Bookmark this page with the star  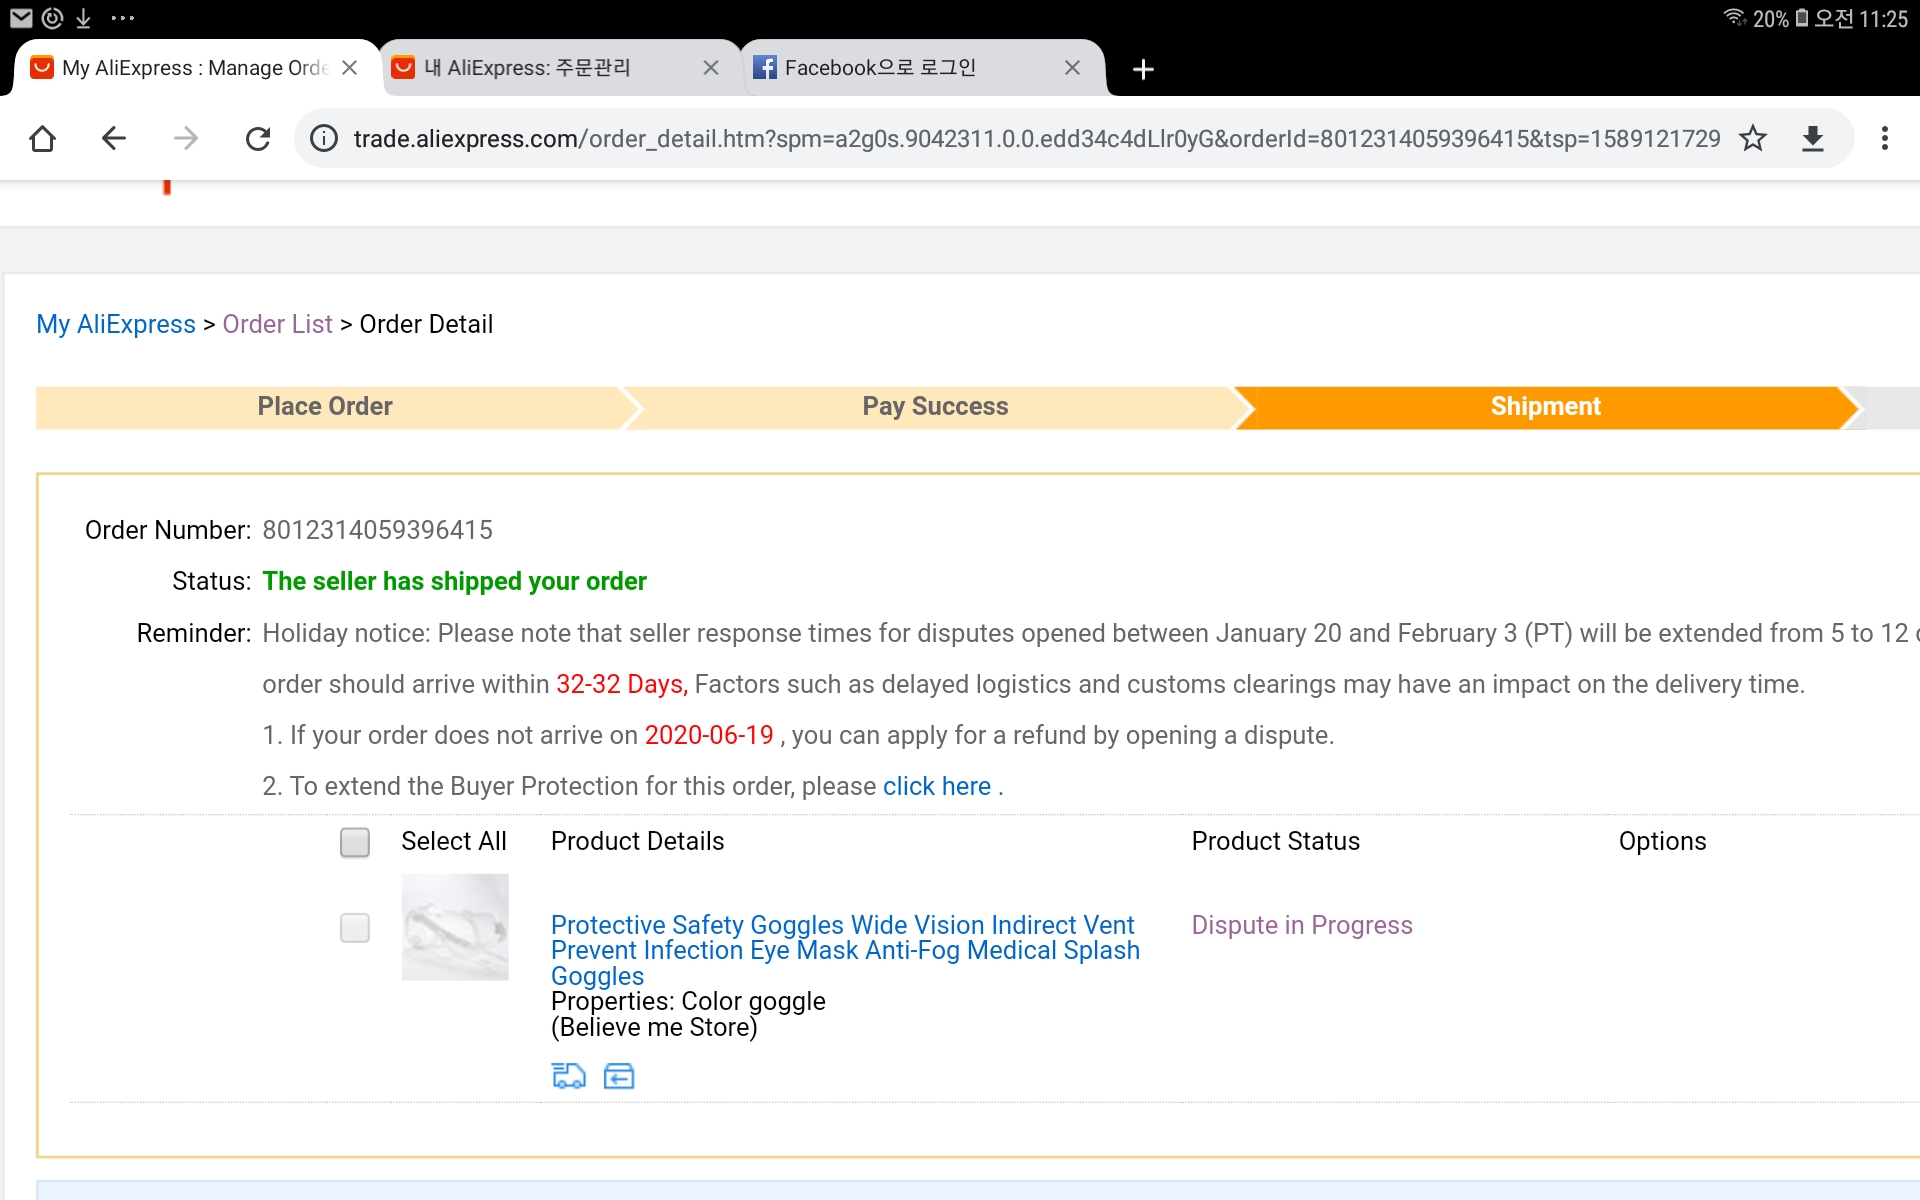[1753, 138]
